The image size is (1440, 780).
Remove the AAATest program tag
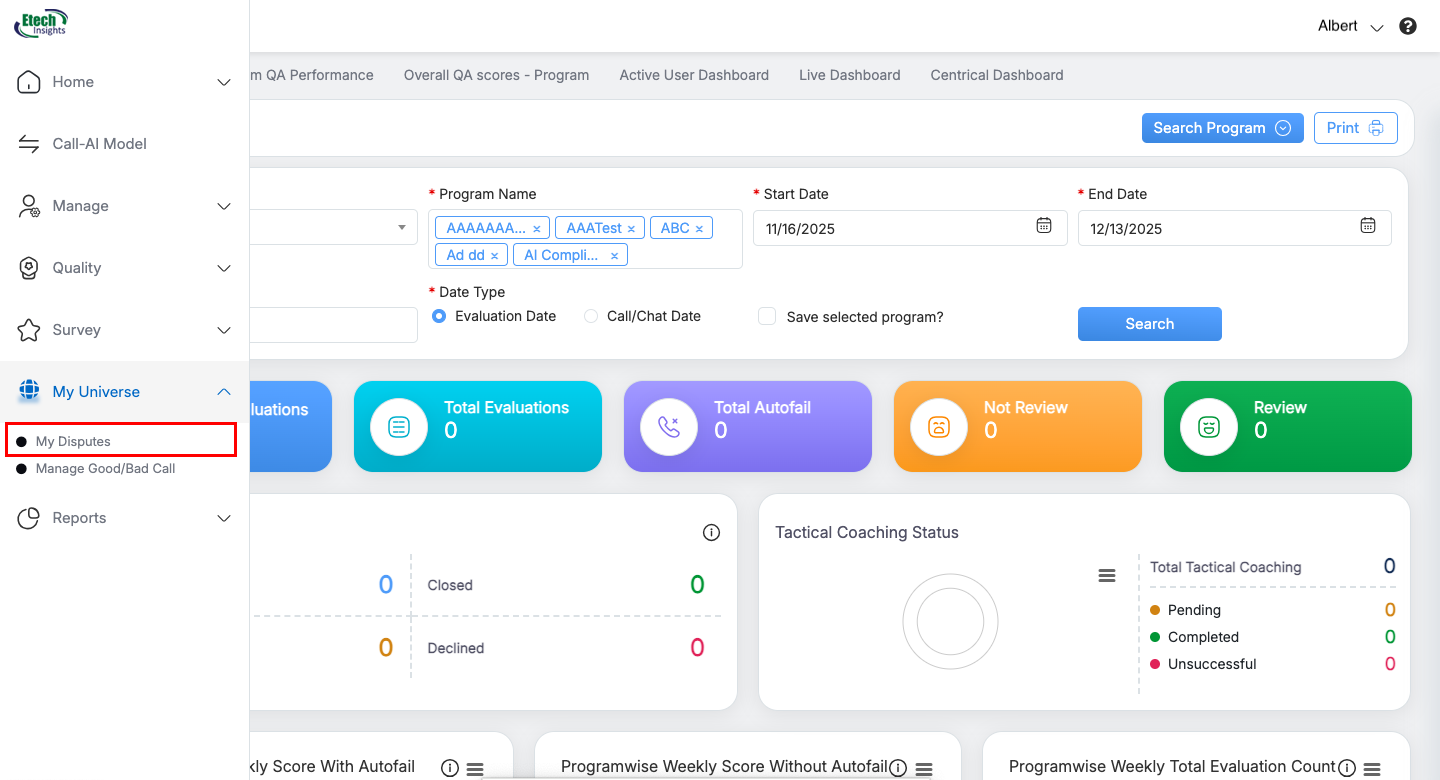tap(631, 229)
